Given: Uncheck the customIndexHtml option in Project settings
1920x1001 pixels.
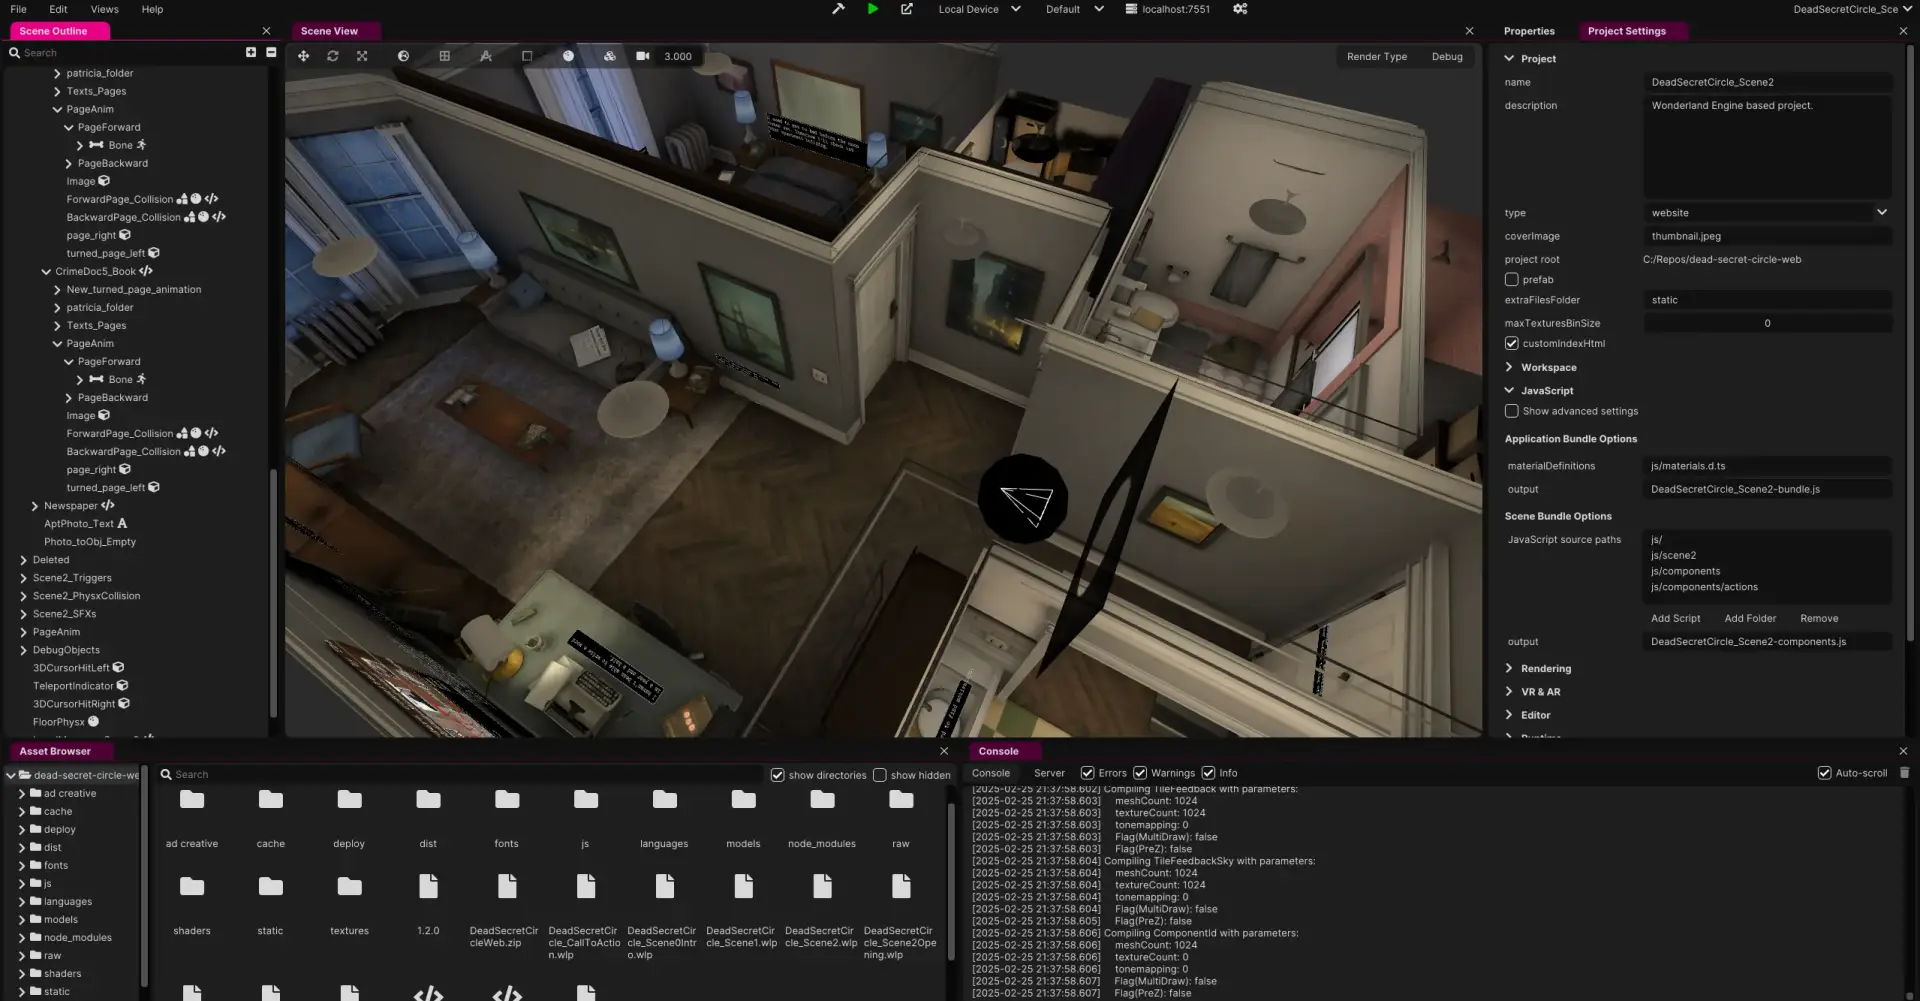Looking at the screenshot, I should click(1512, 343).
